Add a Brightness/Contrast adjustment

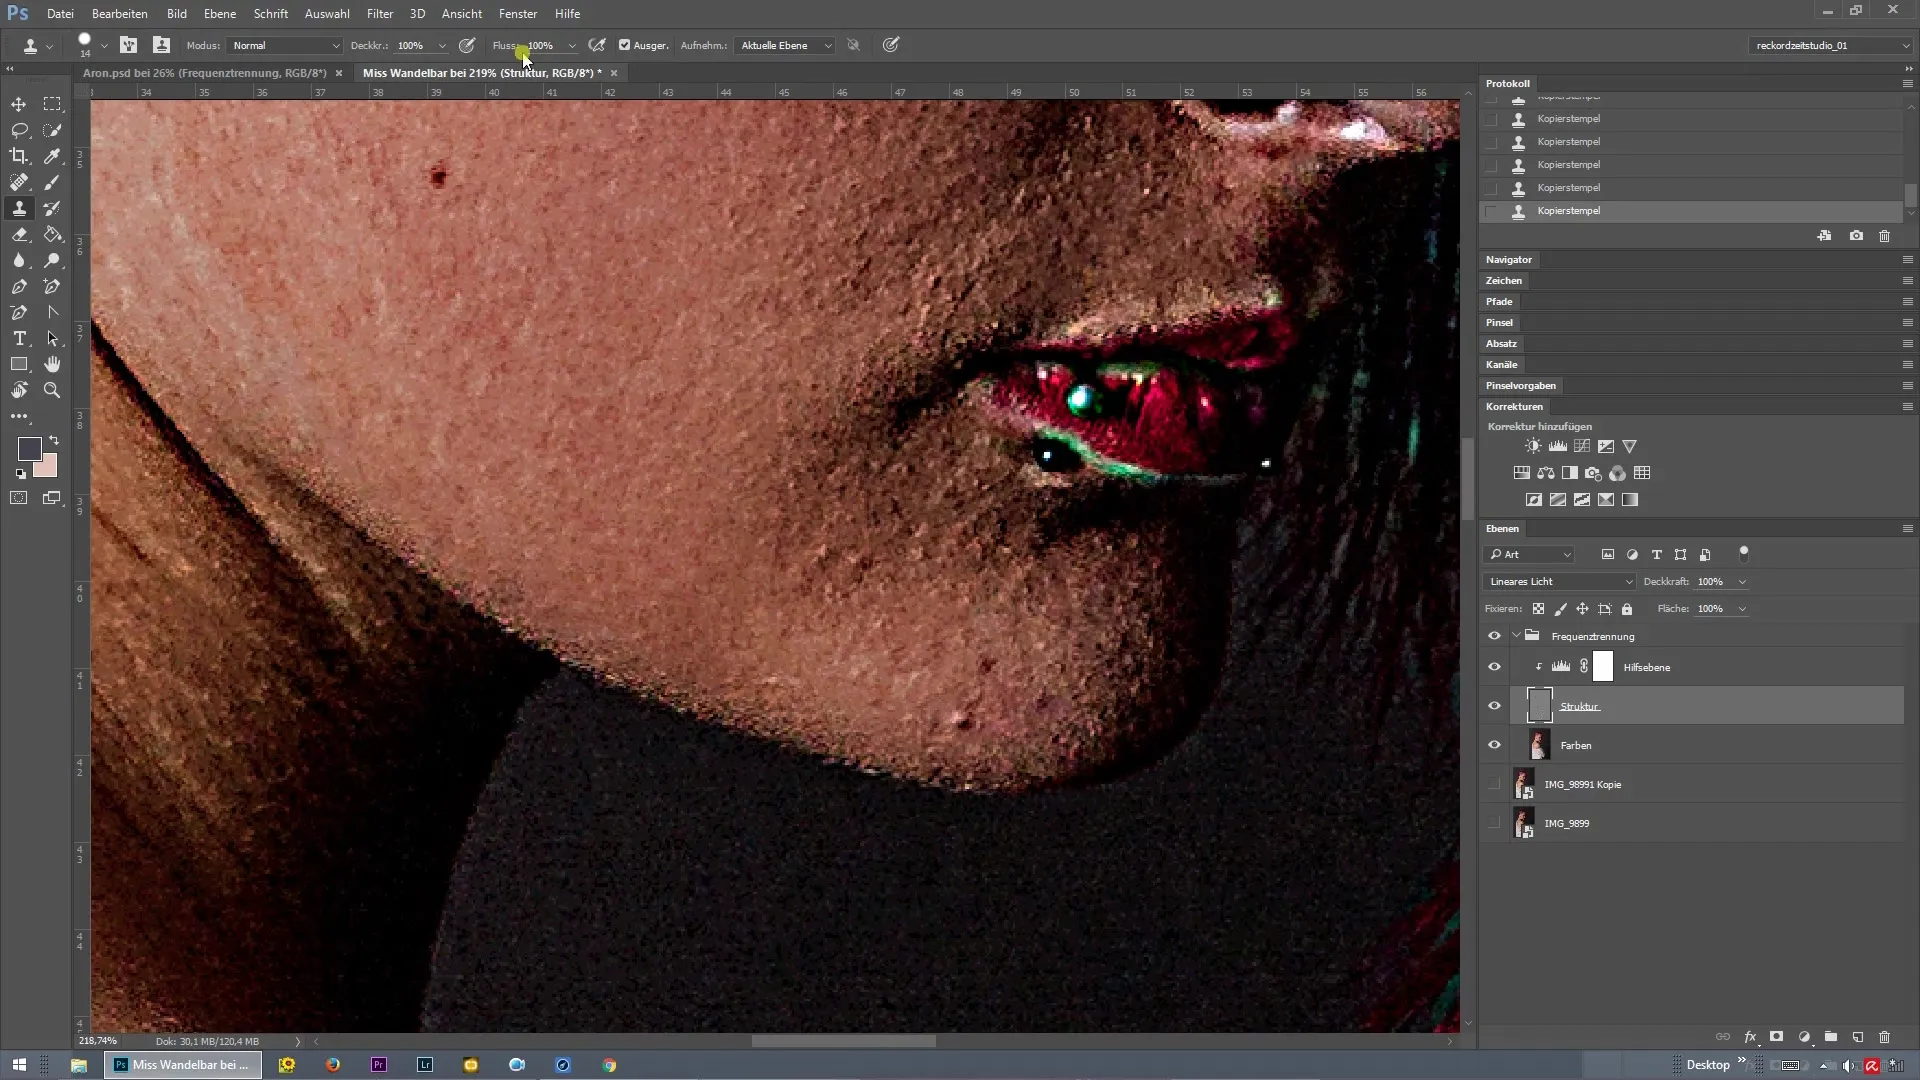(x=1533, y=446)
